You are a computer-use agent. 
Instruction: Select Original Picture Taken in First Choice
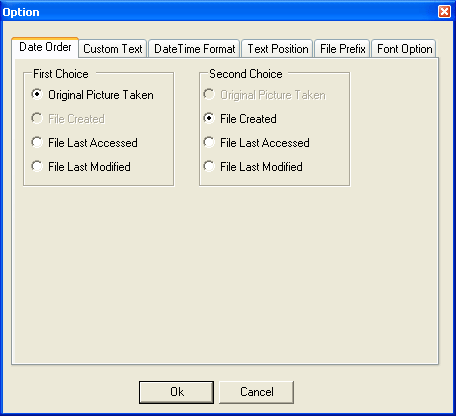pos(92,95)
